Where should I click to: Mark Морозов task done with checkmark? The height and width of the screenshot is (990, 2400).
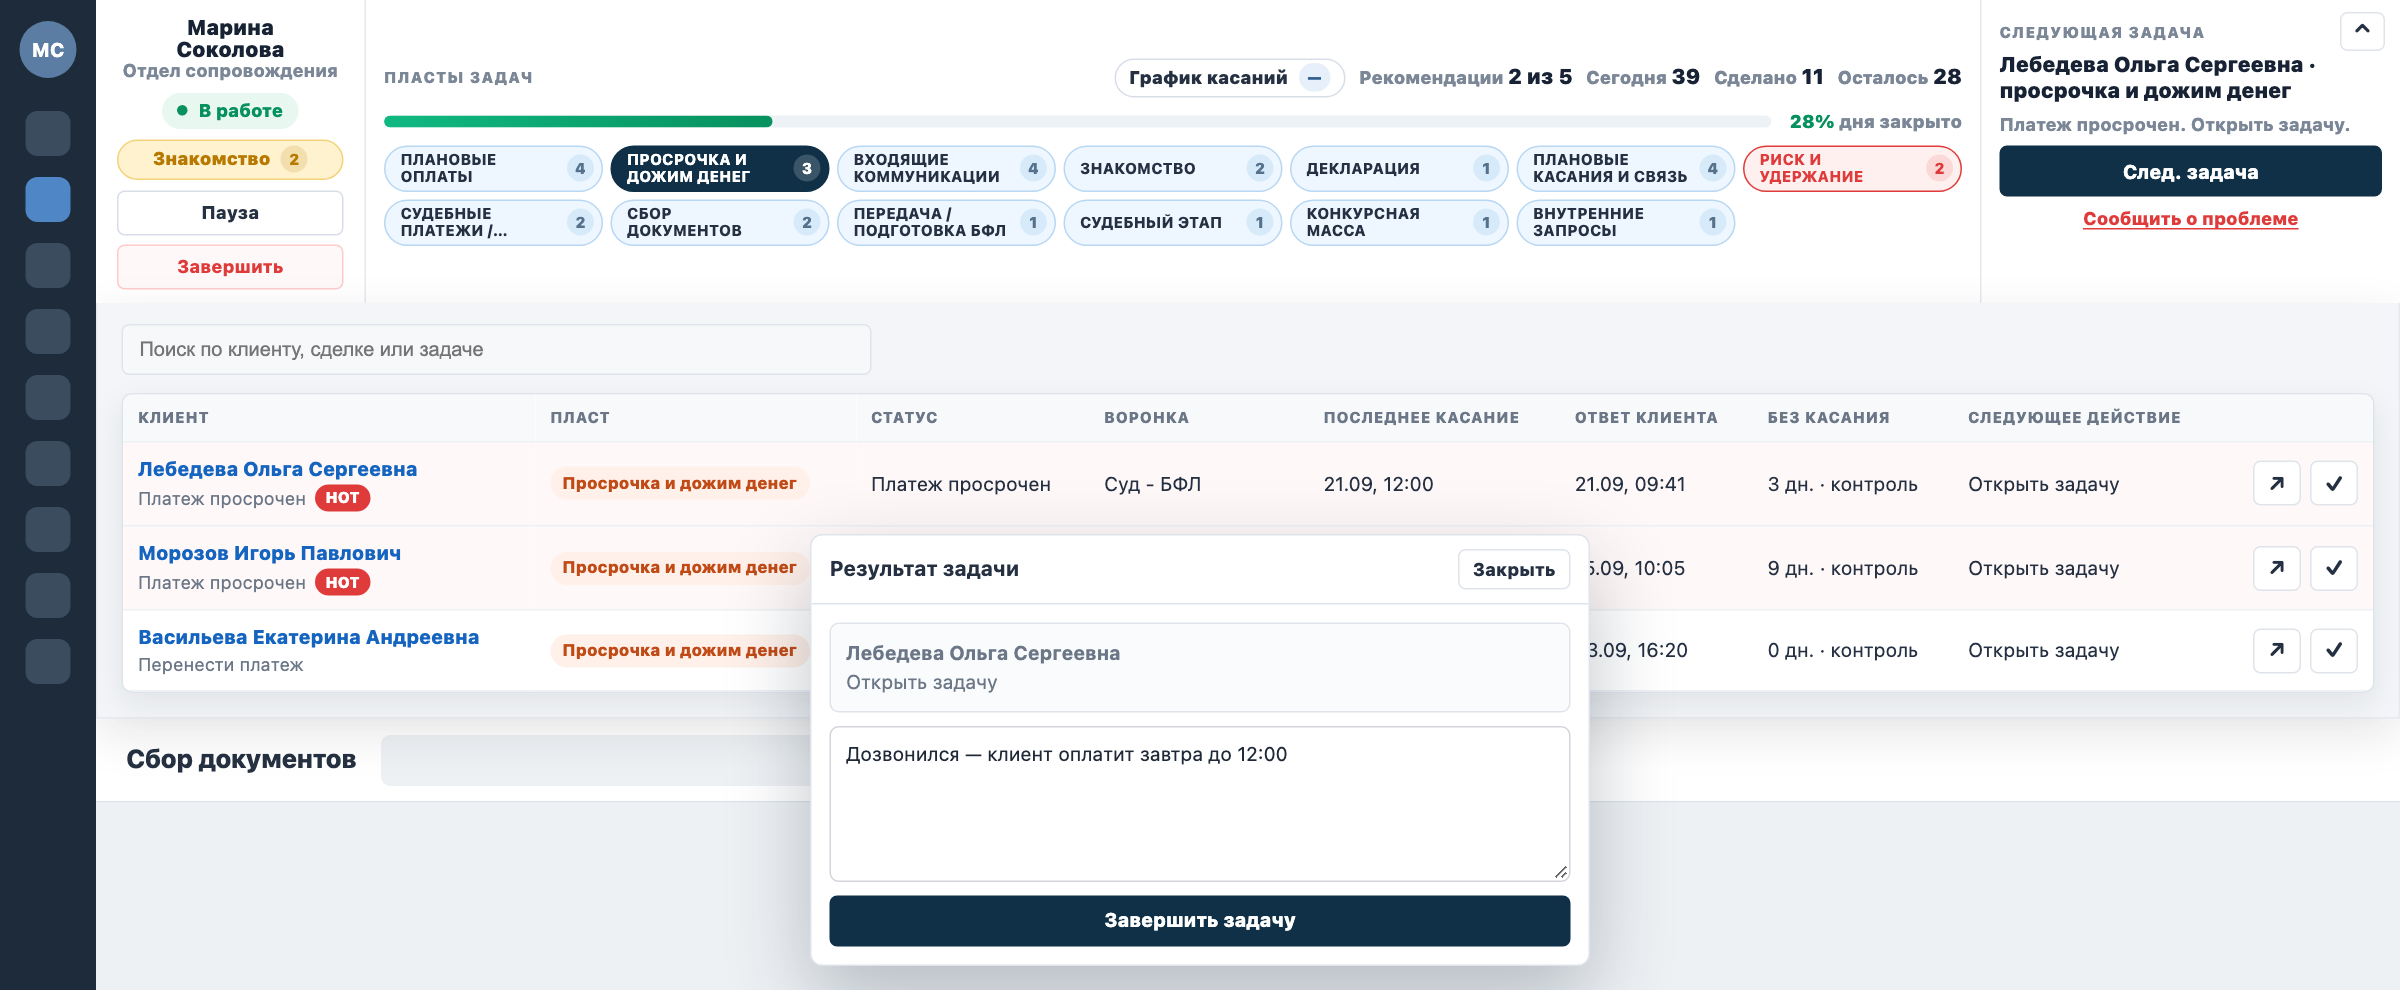pyautogui.click(x=2334, y=568)
